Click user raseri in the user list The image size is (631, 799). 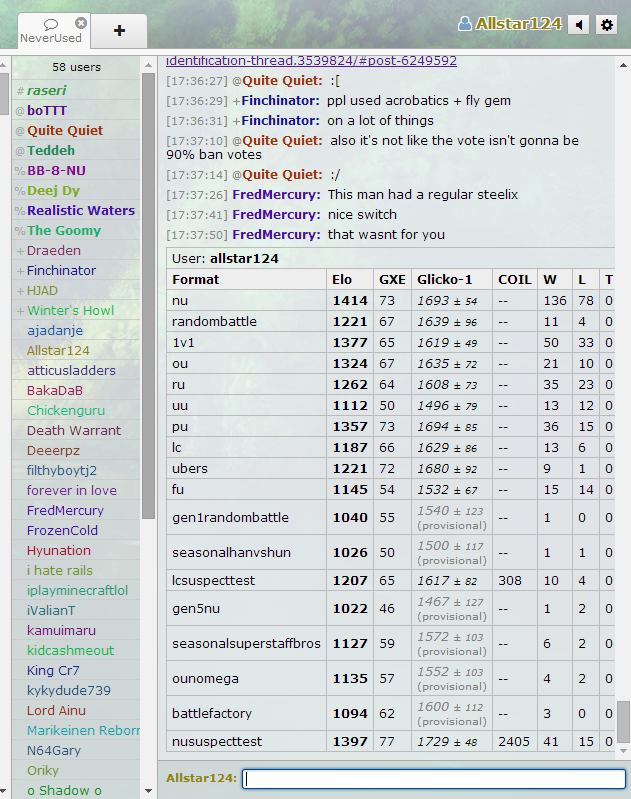point(76,90)
